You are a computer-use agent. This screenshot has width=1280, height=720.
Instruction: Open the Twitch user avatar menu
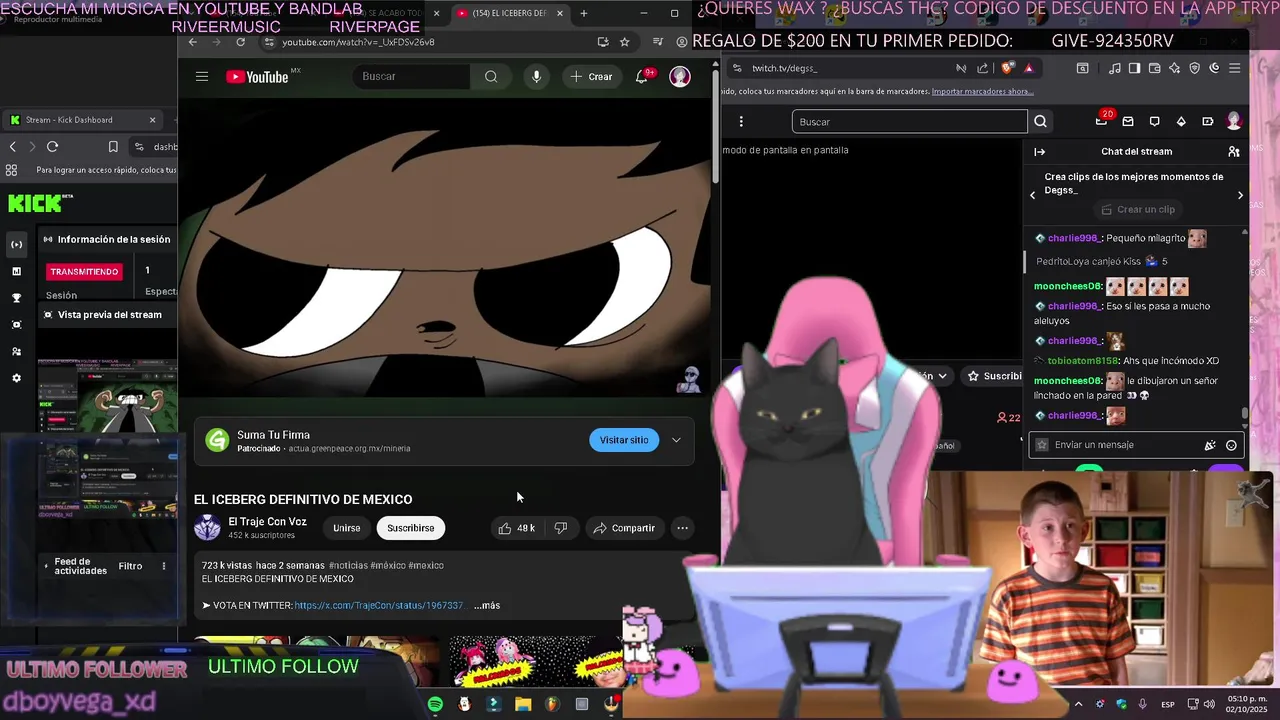pyautogui.click(x=1234, y=121)
